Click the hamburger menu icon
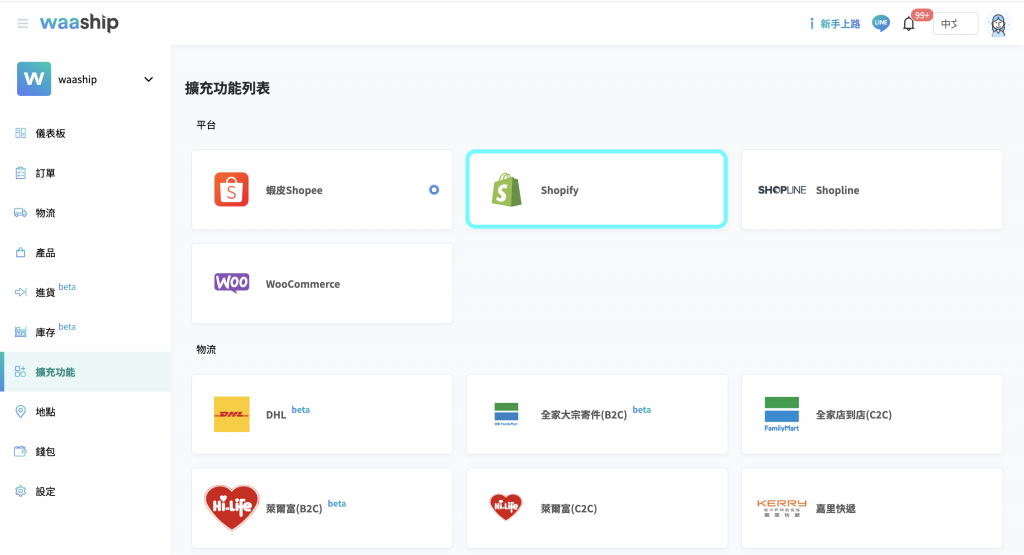1024x555 pixels. pyautogui.click(x=22, y=23)
